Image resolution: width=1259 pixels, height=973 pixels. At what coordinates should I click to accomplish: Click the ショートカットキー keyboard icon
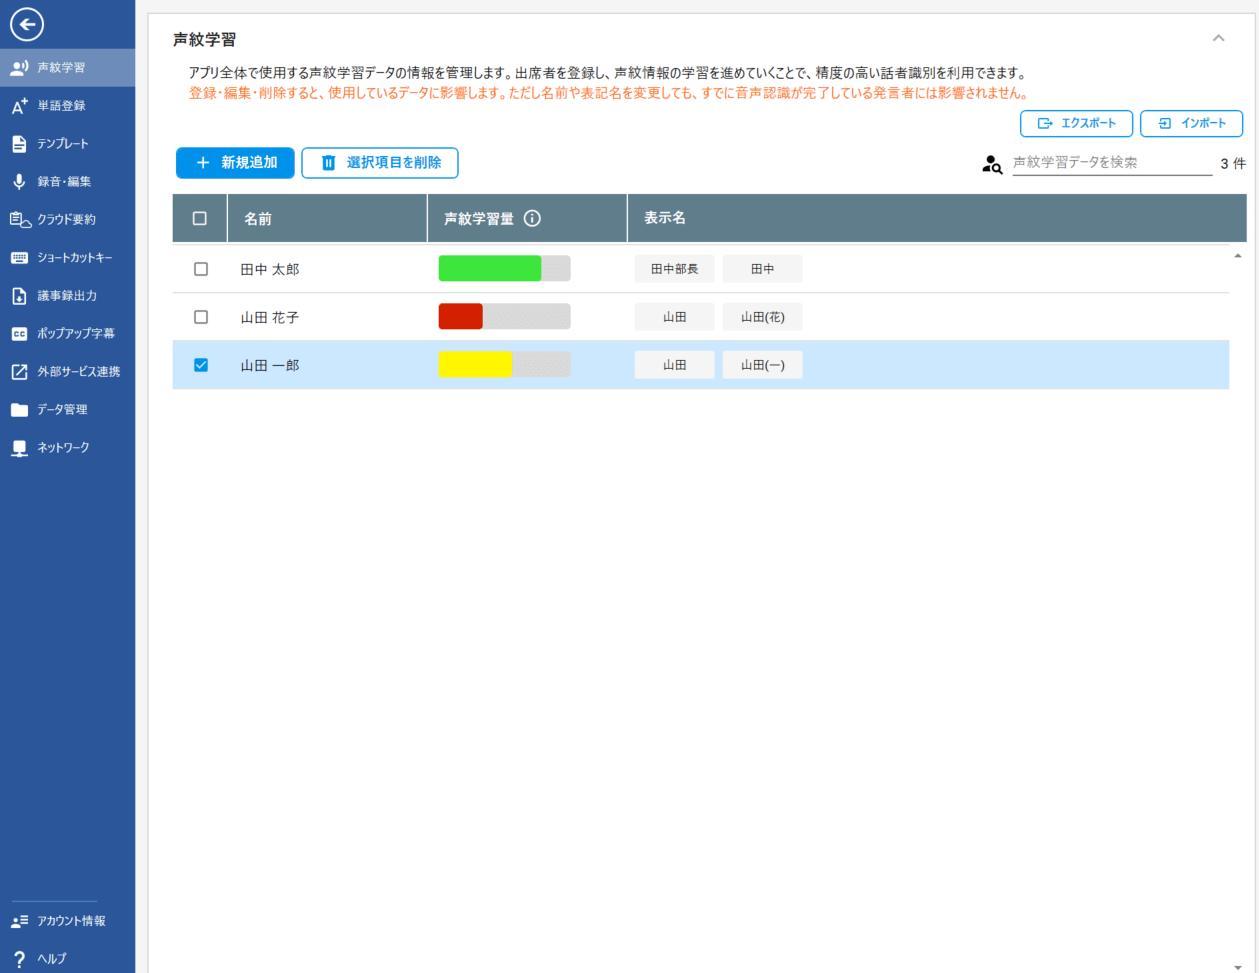pyautogui.click(x=19, y=258)
